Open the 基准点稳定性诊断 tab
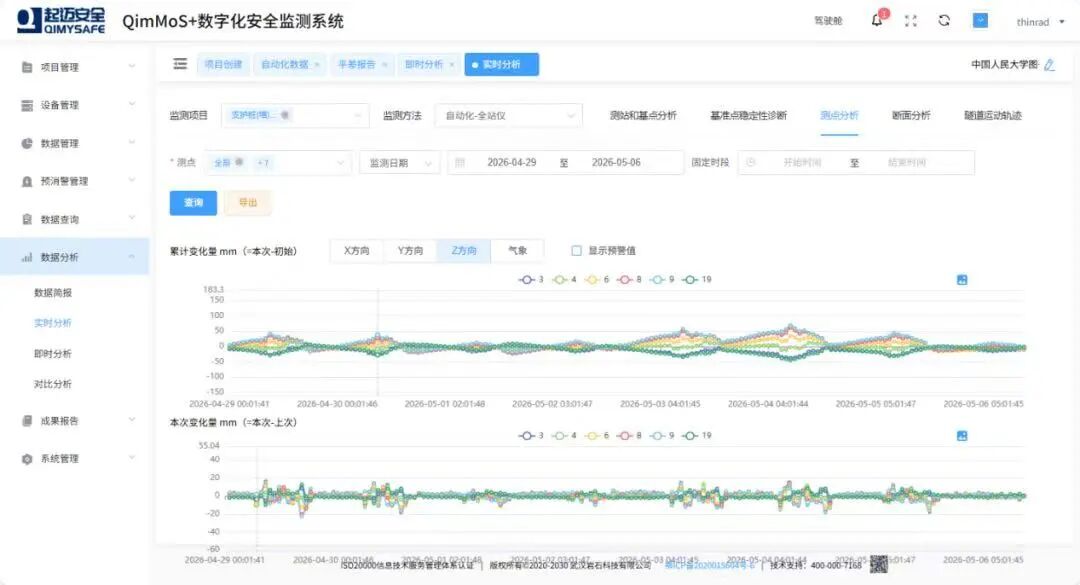 pyautogui.click(x=748, y=115)
